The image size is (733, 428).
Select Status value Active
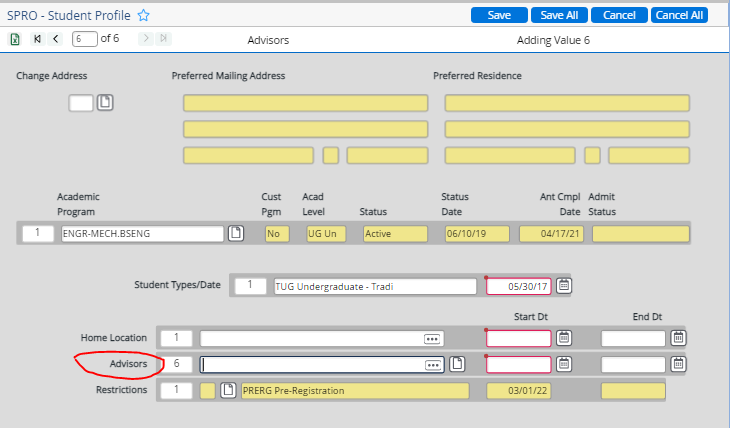pos(395,234)
